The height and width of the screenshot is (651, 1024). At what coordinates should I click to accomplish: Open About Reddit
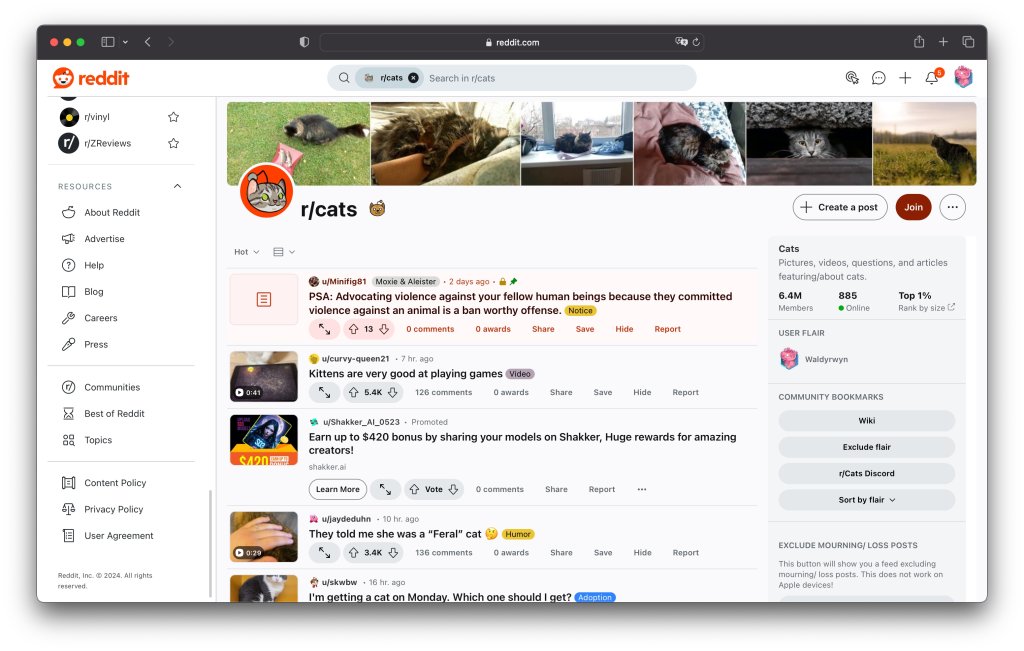[112, 212]
